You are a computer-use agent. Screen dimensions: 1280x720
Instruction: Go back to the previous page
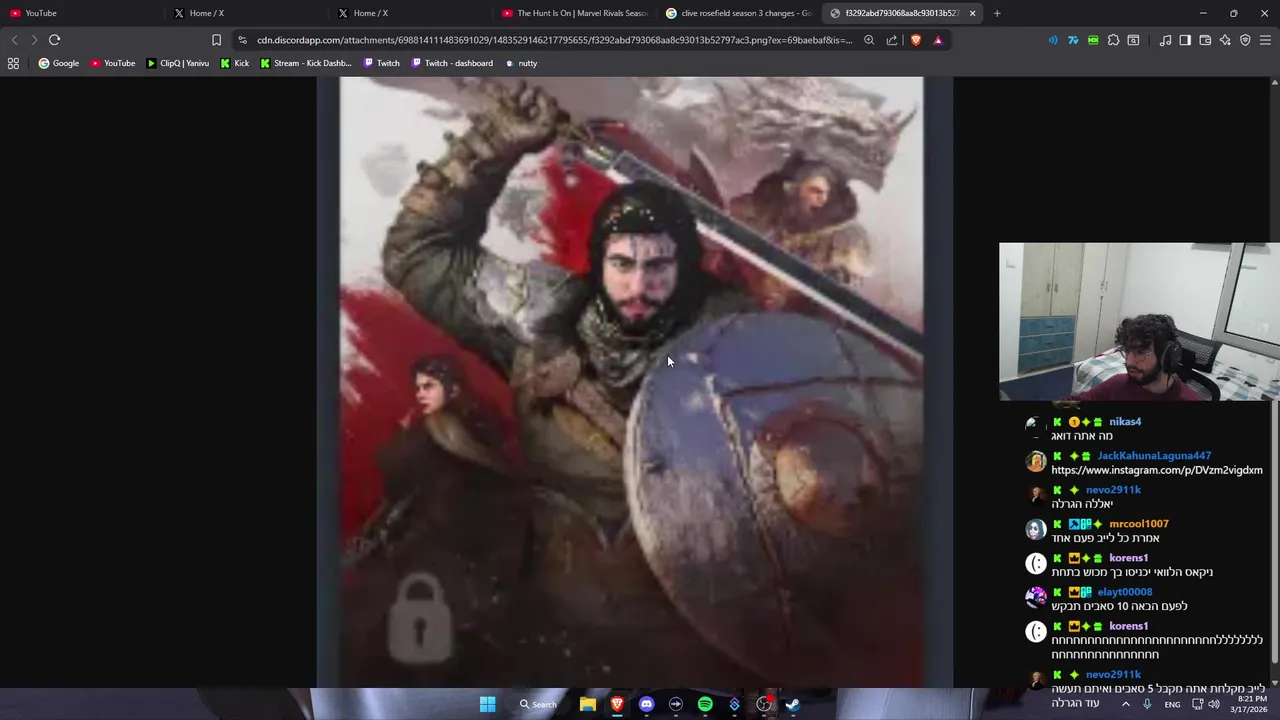tap(14, 40)
